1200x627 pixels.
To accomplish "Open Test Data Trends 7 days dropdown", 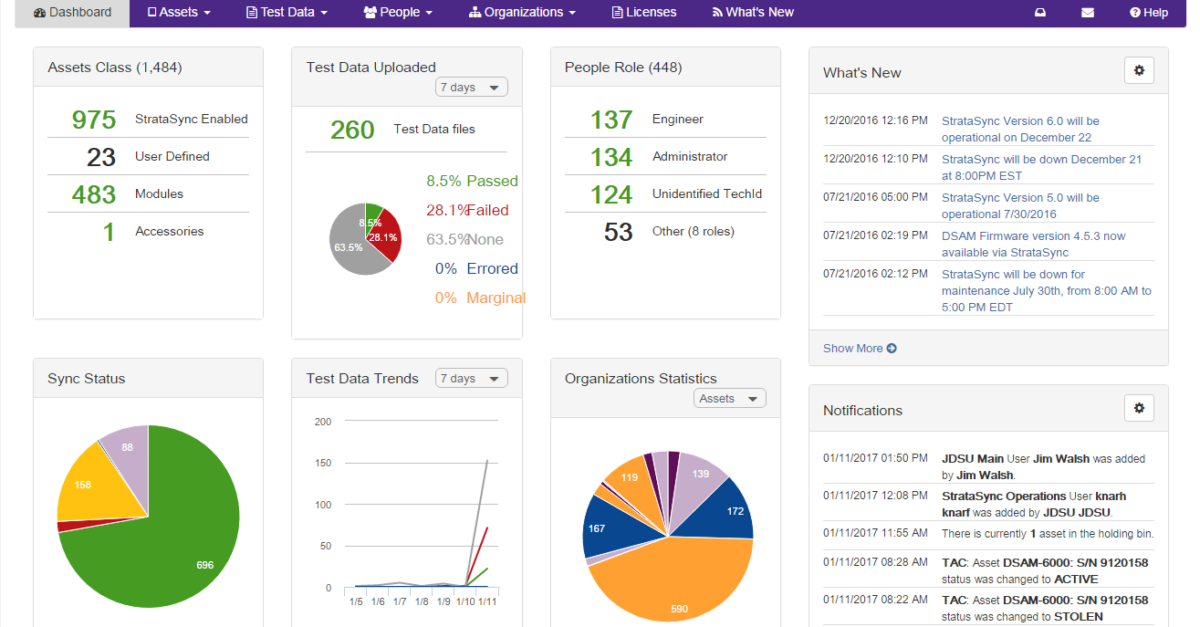I will point(471,379).
